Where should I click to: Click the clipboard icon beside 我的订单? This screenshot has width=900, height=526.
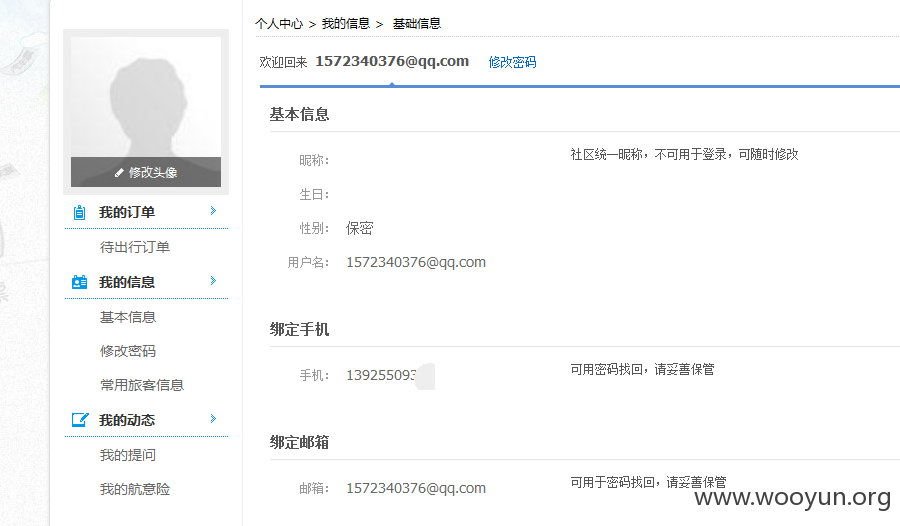[79, 212]
